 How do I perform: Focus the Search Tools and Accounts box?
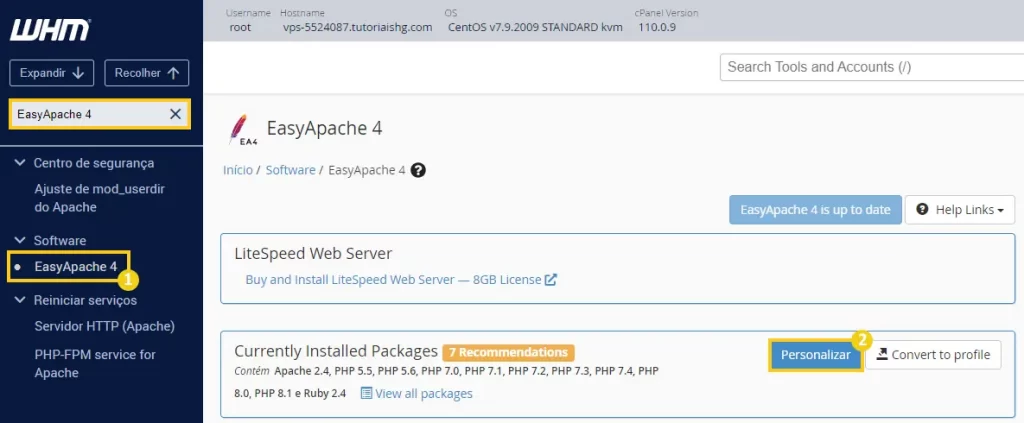coord(872,67)
